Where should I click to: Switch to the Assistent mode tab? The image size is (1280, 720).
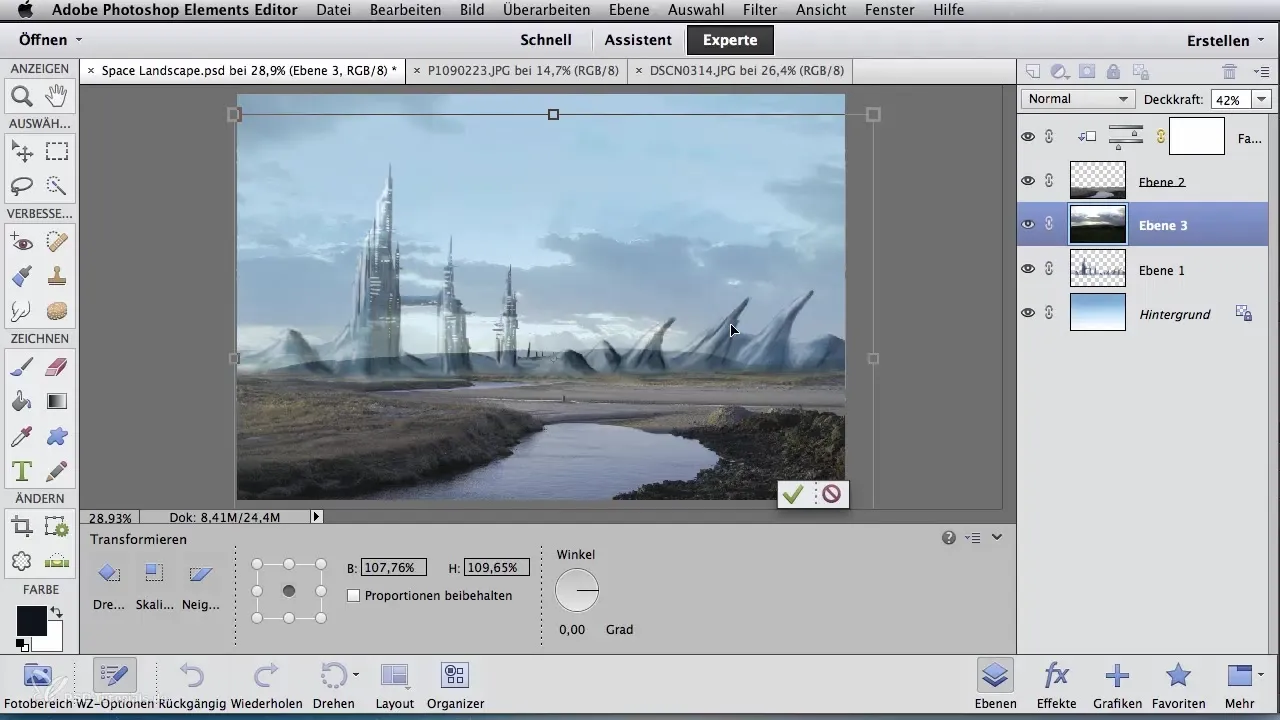coord(638,40)
